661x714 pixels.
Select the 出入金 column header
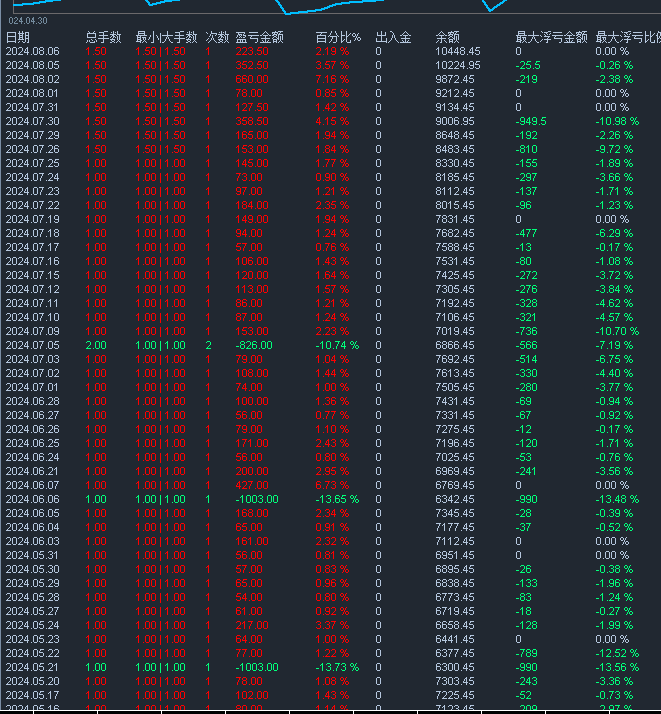coord(393,37)
